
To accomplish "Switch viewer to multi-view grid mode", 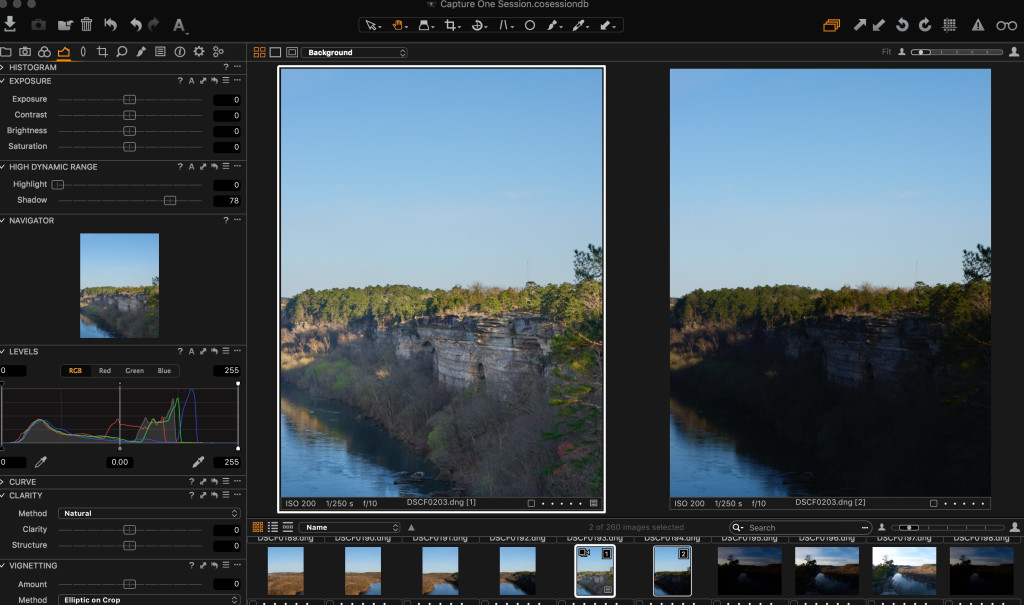I will click(x=259, y=52).
